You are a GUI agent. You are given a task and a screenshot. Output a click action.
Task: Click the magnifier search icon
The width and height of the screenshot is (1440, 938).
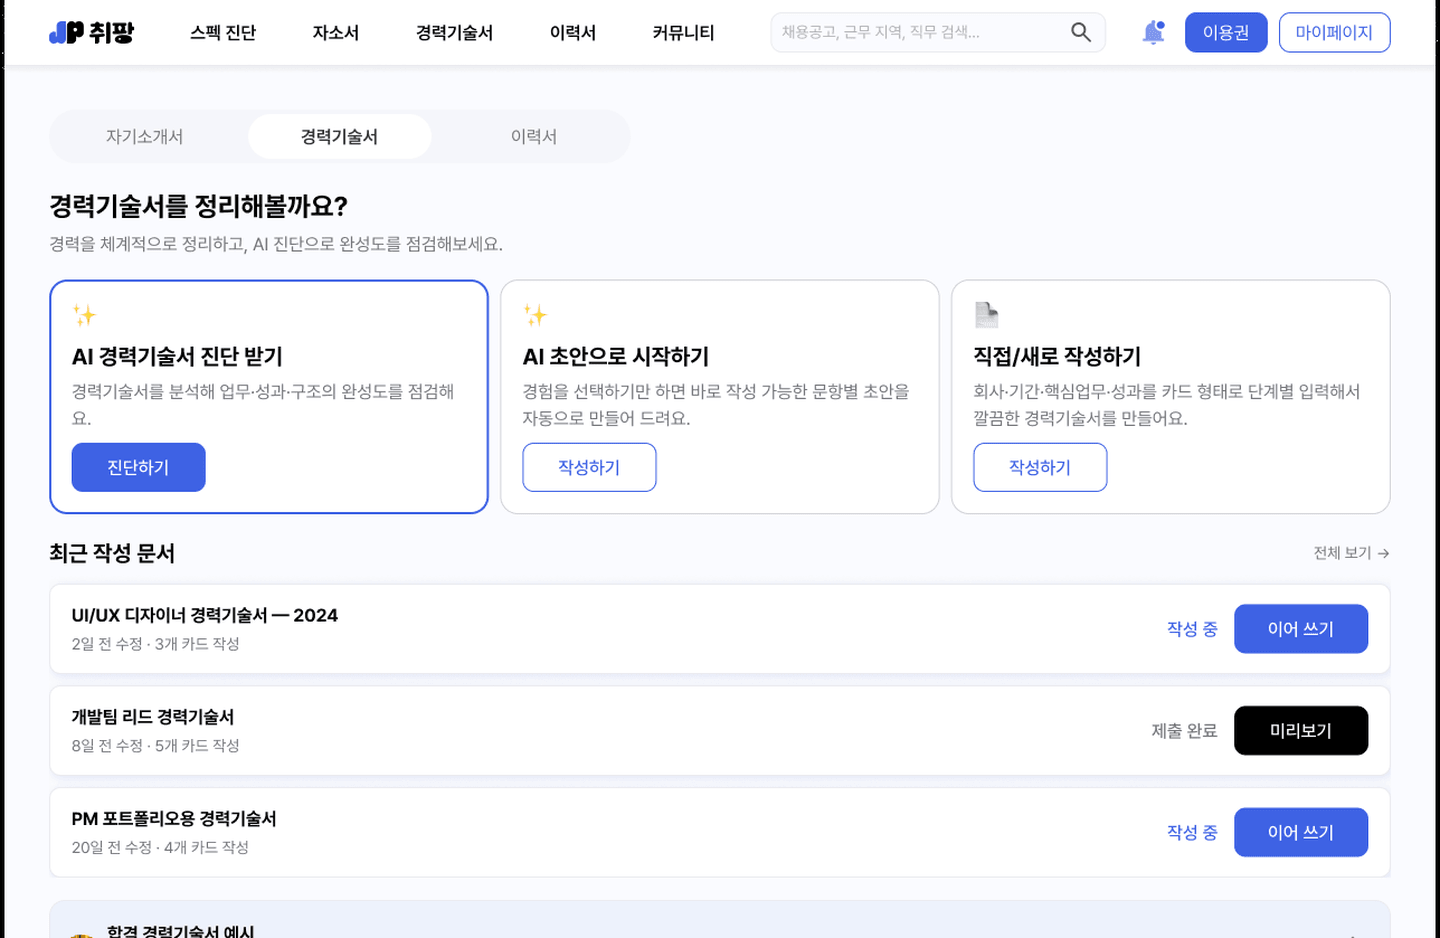coord(1081,32)
